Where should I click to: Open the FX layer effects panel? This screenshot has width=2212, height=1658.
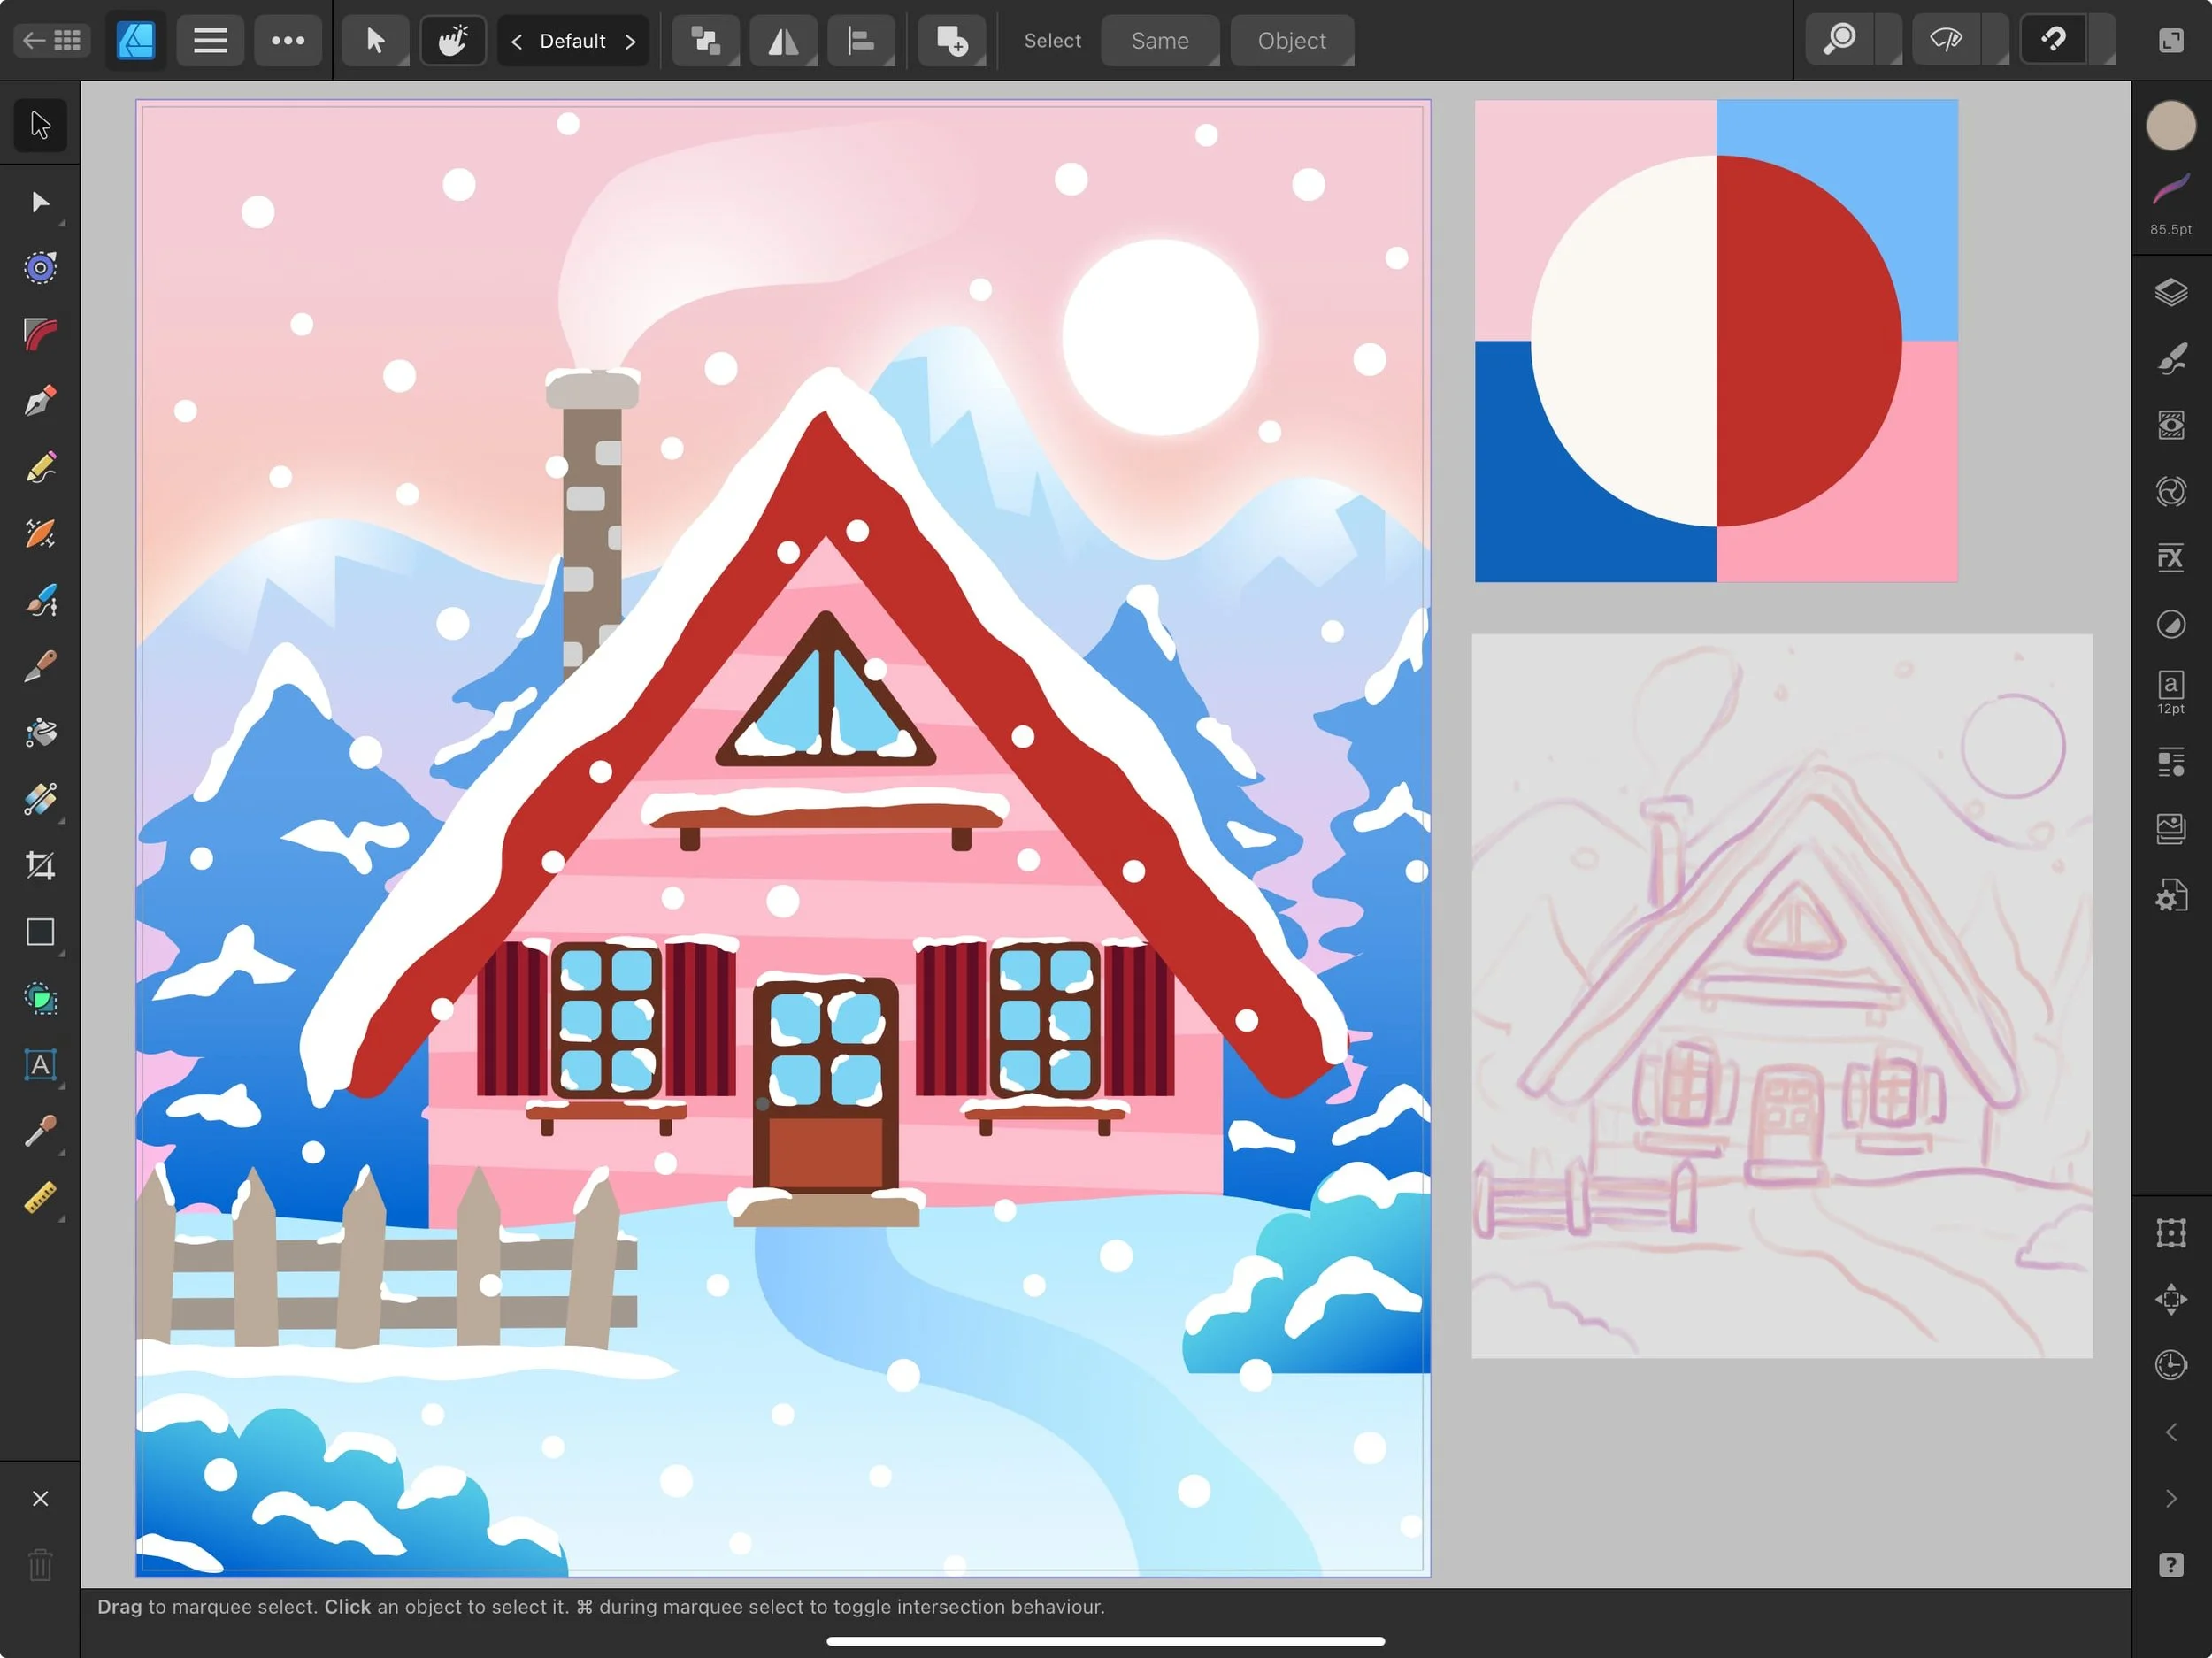point(2170,558)
